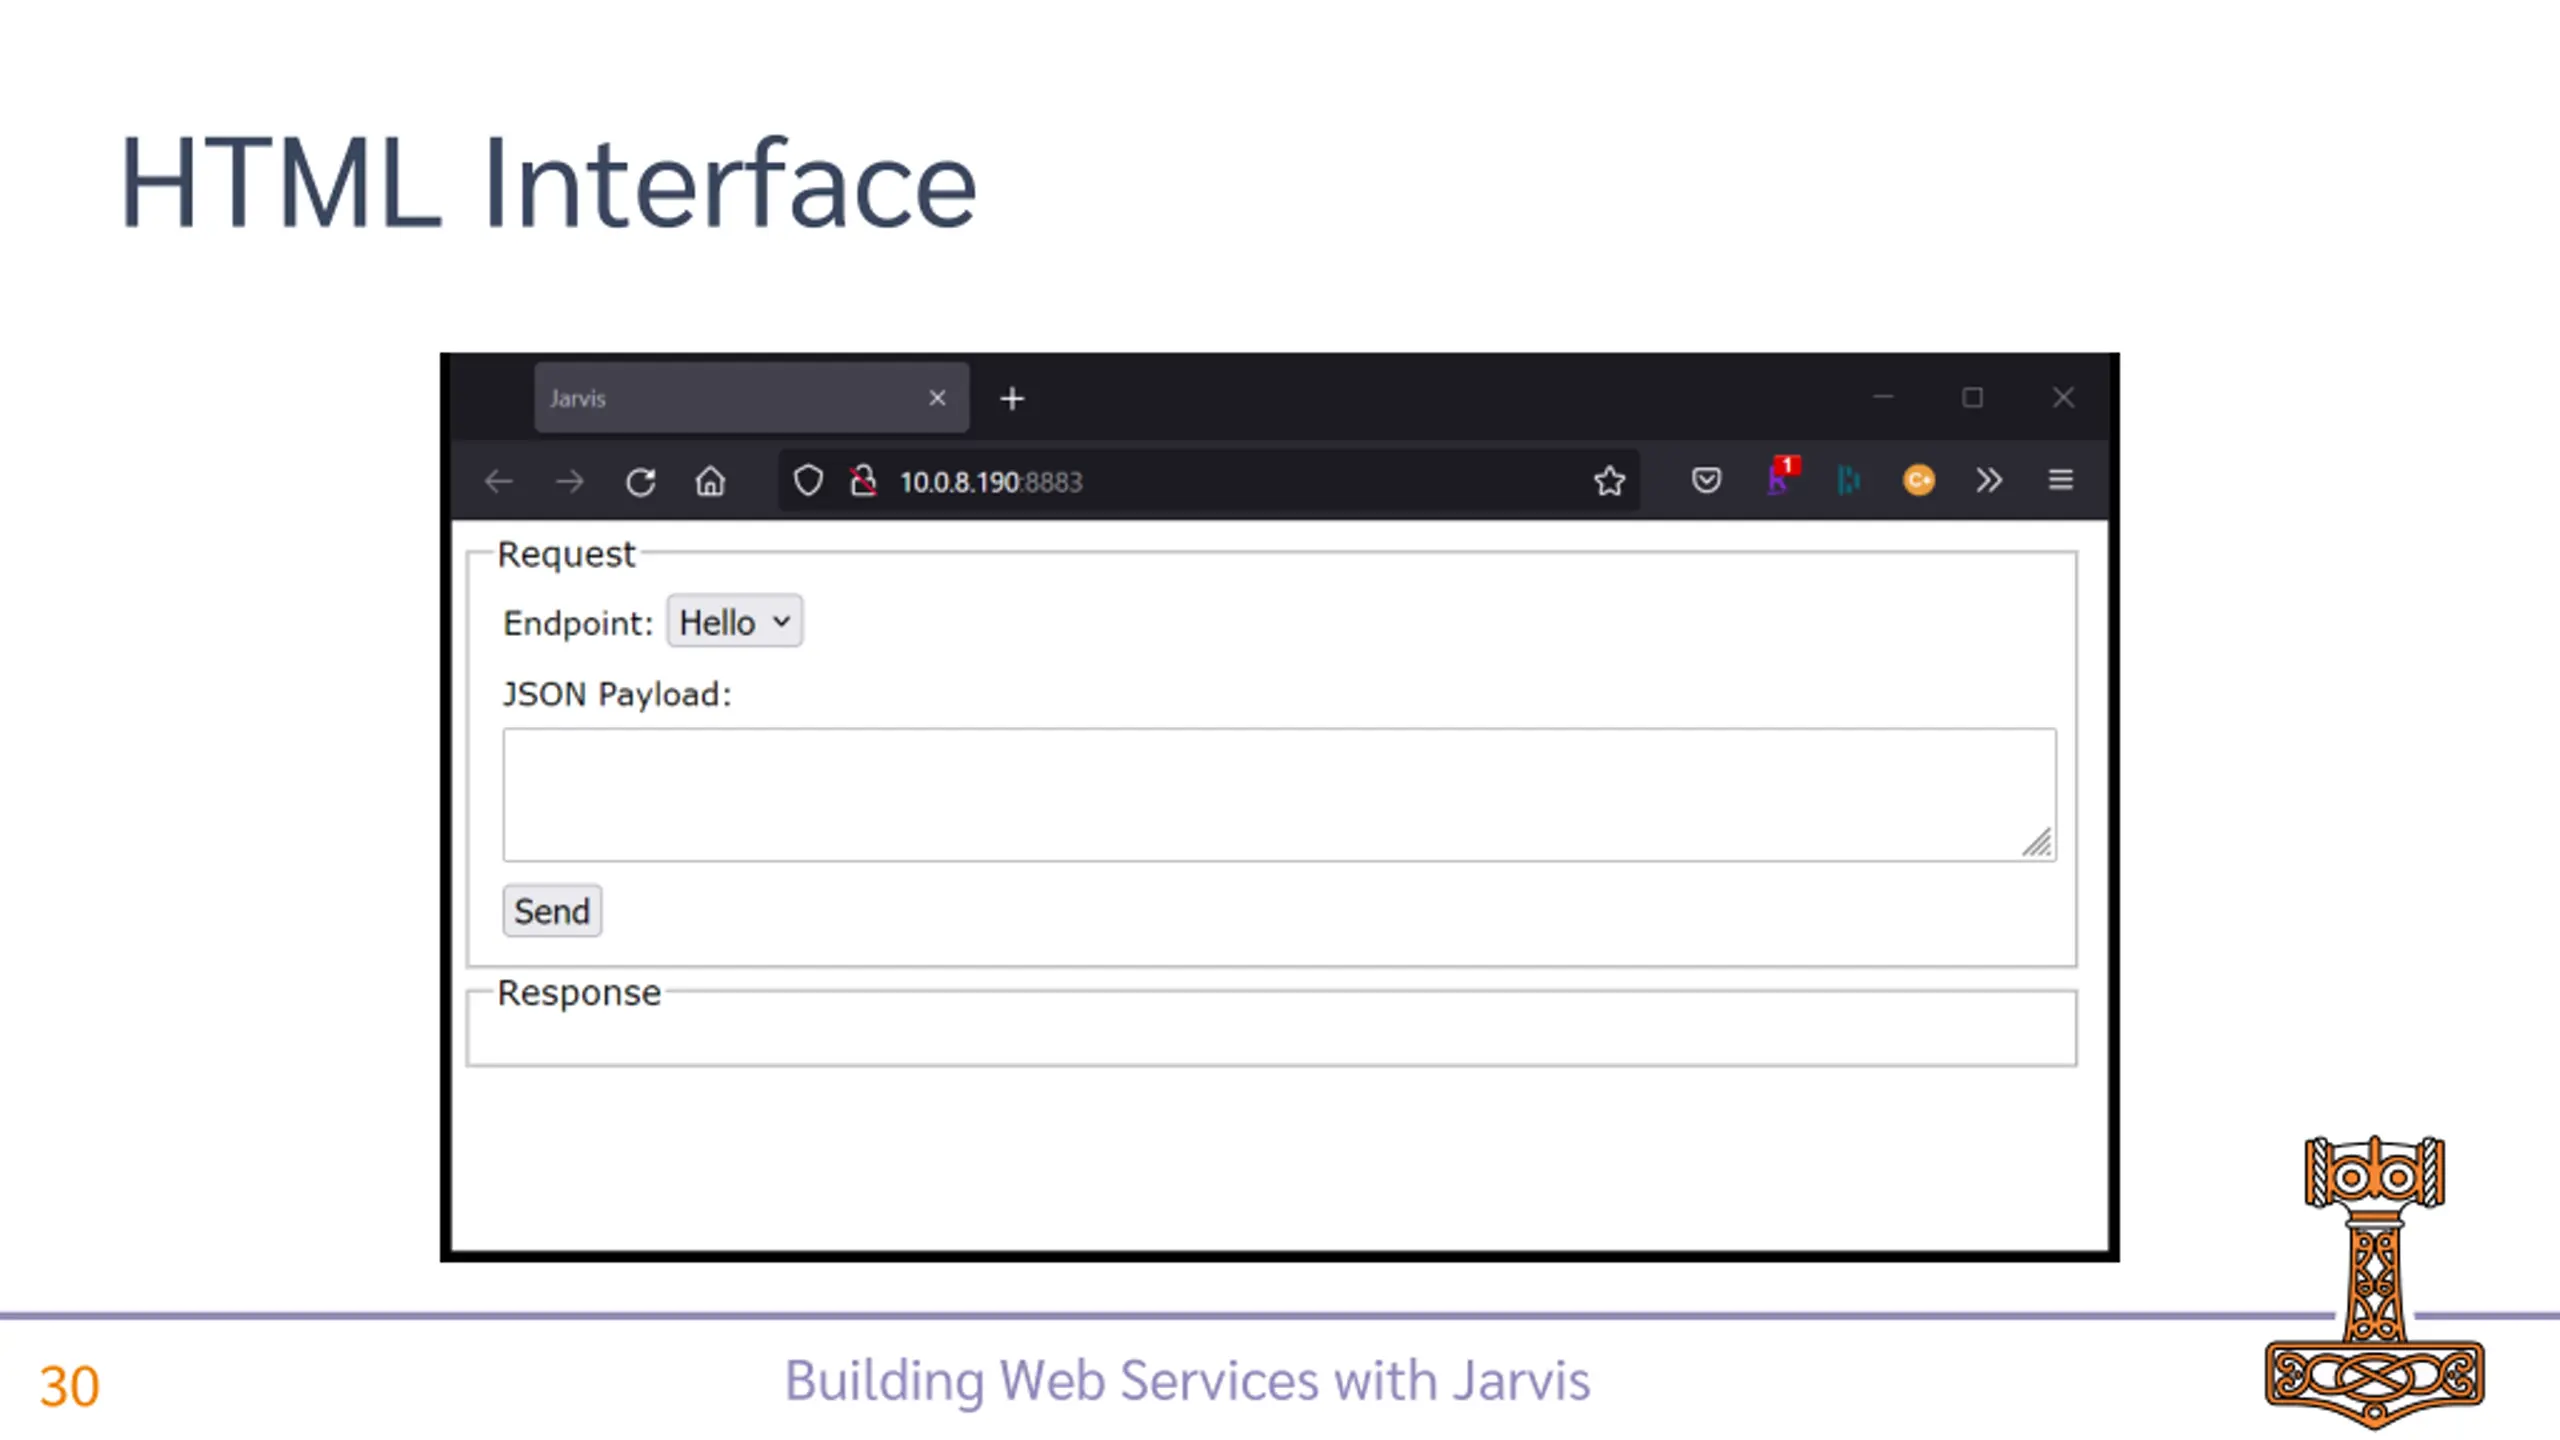Image resolution: width=2560 pixels, height=1440 pixels.
Task: Click the insecure connection padlock icon
Action: [x=863, y=481]
